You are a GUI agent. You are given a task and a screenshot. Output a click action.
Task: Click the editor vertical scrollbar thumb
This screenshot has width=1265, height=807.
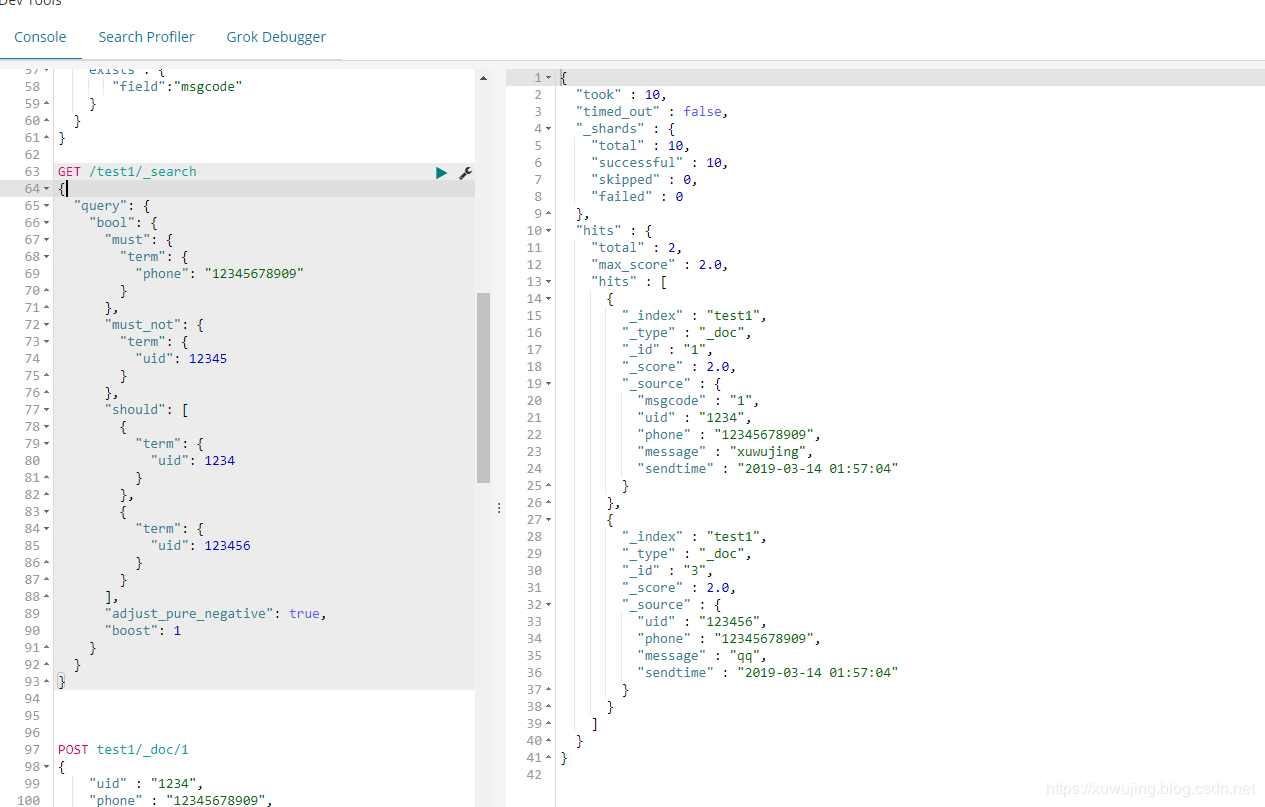point(483,388)
